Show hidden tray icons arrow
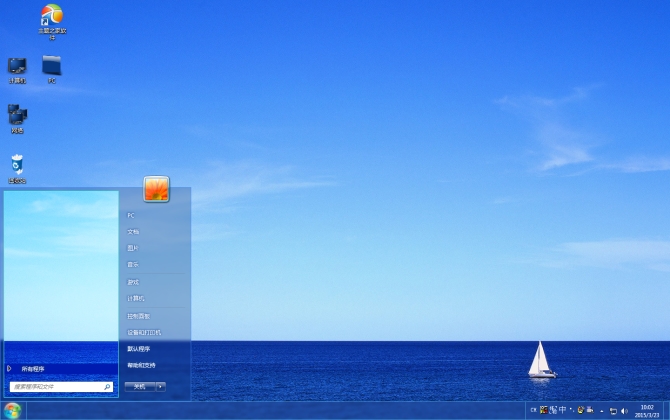670x420 pixels. 602,410
